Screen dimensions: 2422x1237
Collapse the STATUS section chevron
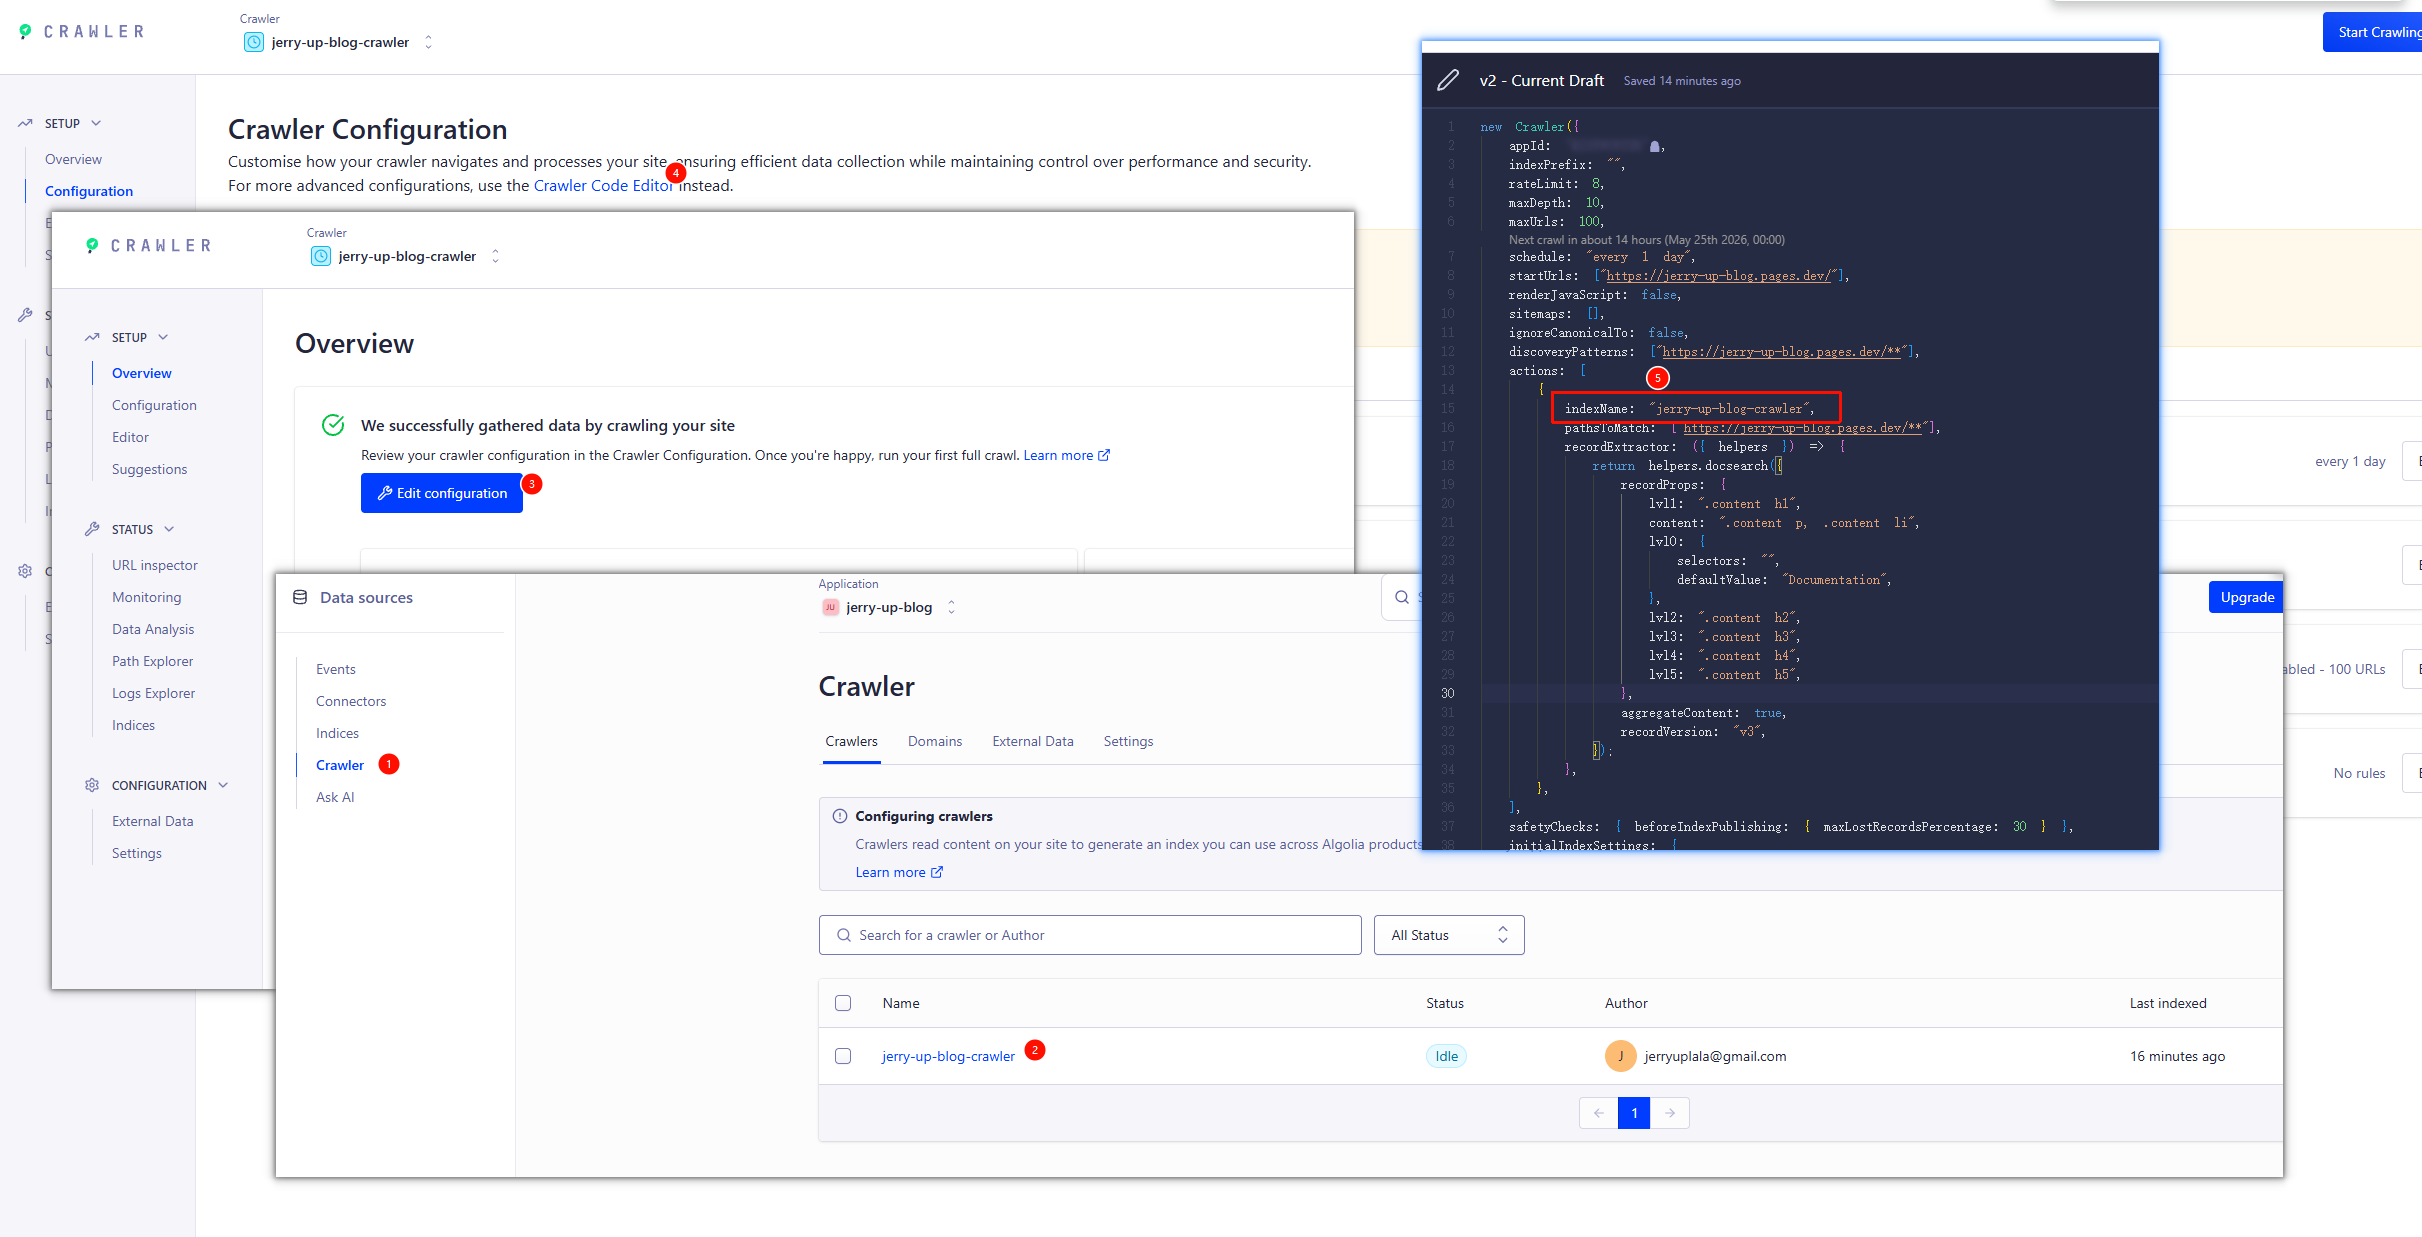coord(169,530)
